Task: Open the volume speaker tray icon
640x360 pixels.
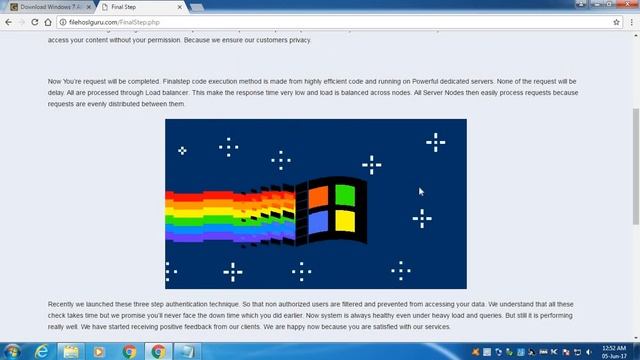Action: click(589, 352)
